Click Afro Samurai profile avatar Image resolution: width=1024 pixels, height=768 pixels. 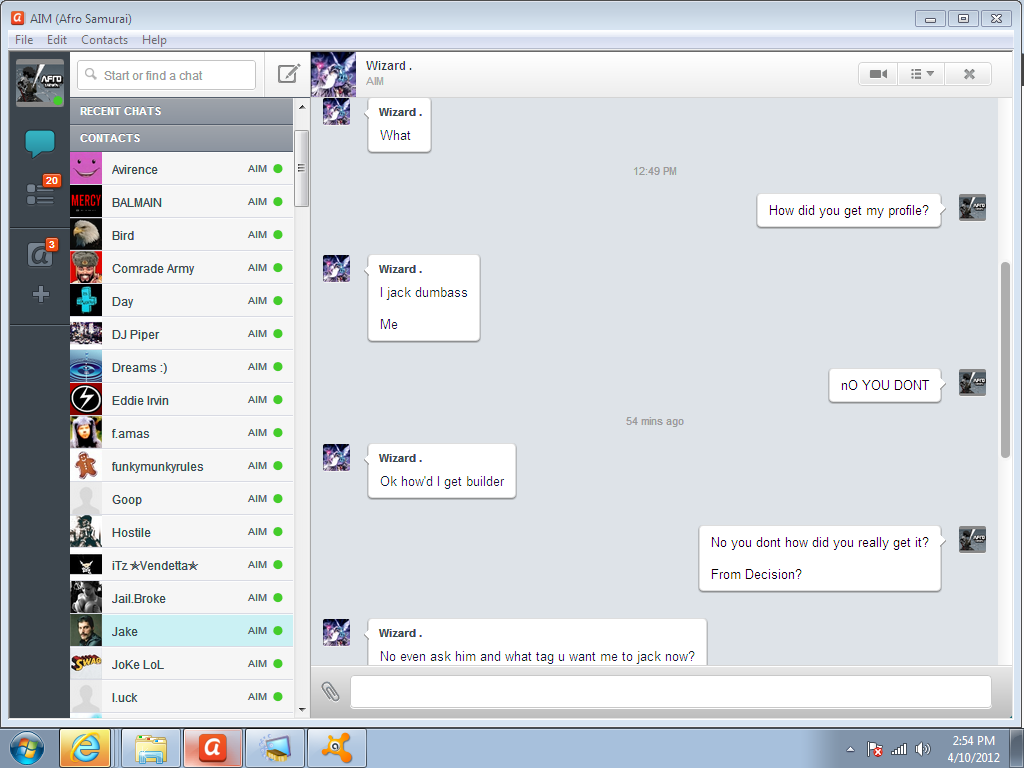click(x=40, y=82)
